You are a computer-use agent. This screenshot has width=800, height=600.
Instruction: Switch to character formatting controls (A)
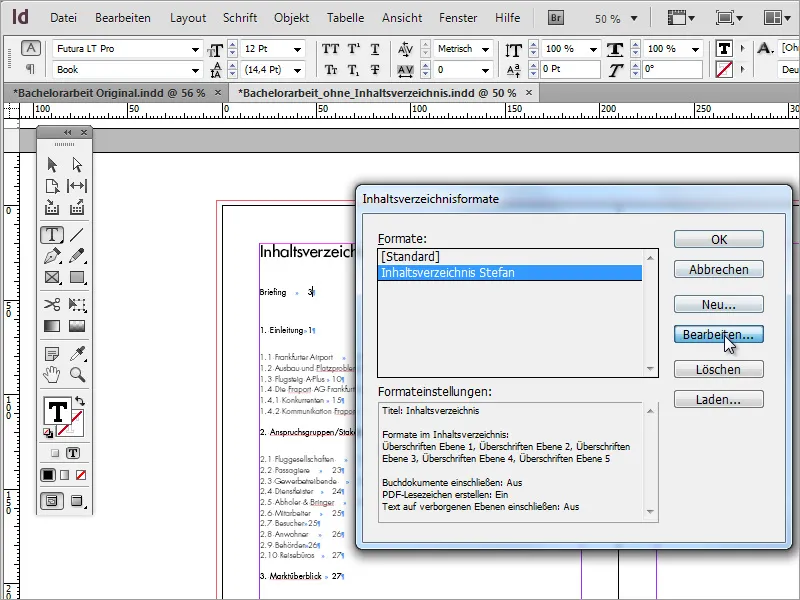pyautogui.click(x=31, y=48)
